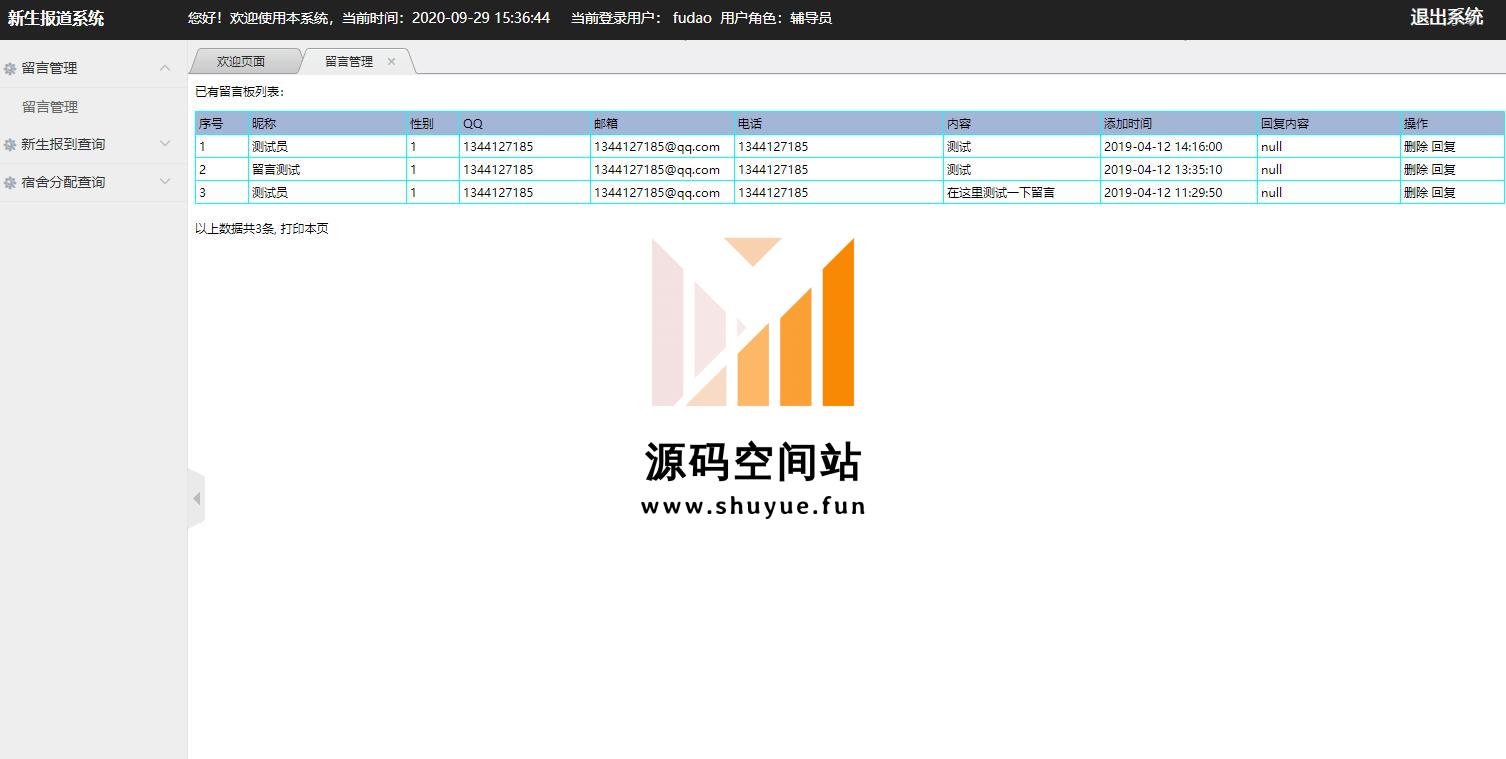Image resolution: width=1506 pixels, height=759 pixels.
Task: Reply to the message in row 1
Action: [x=1444, y=146]
